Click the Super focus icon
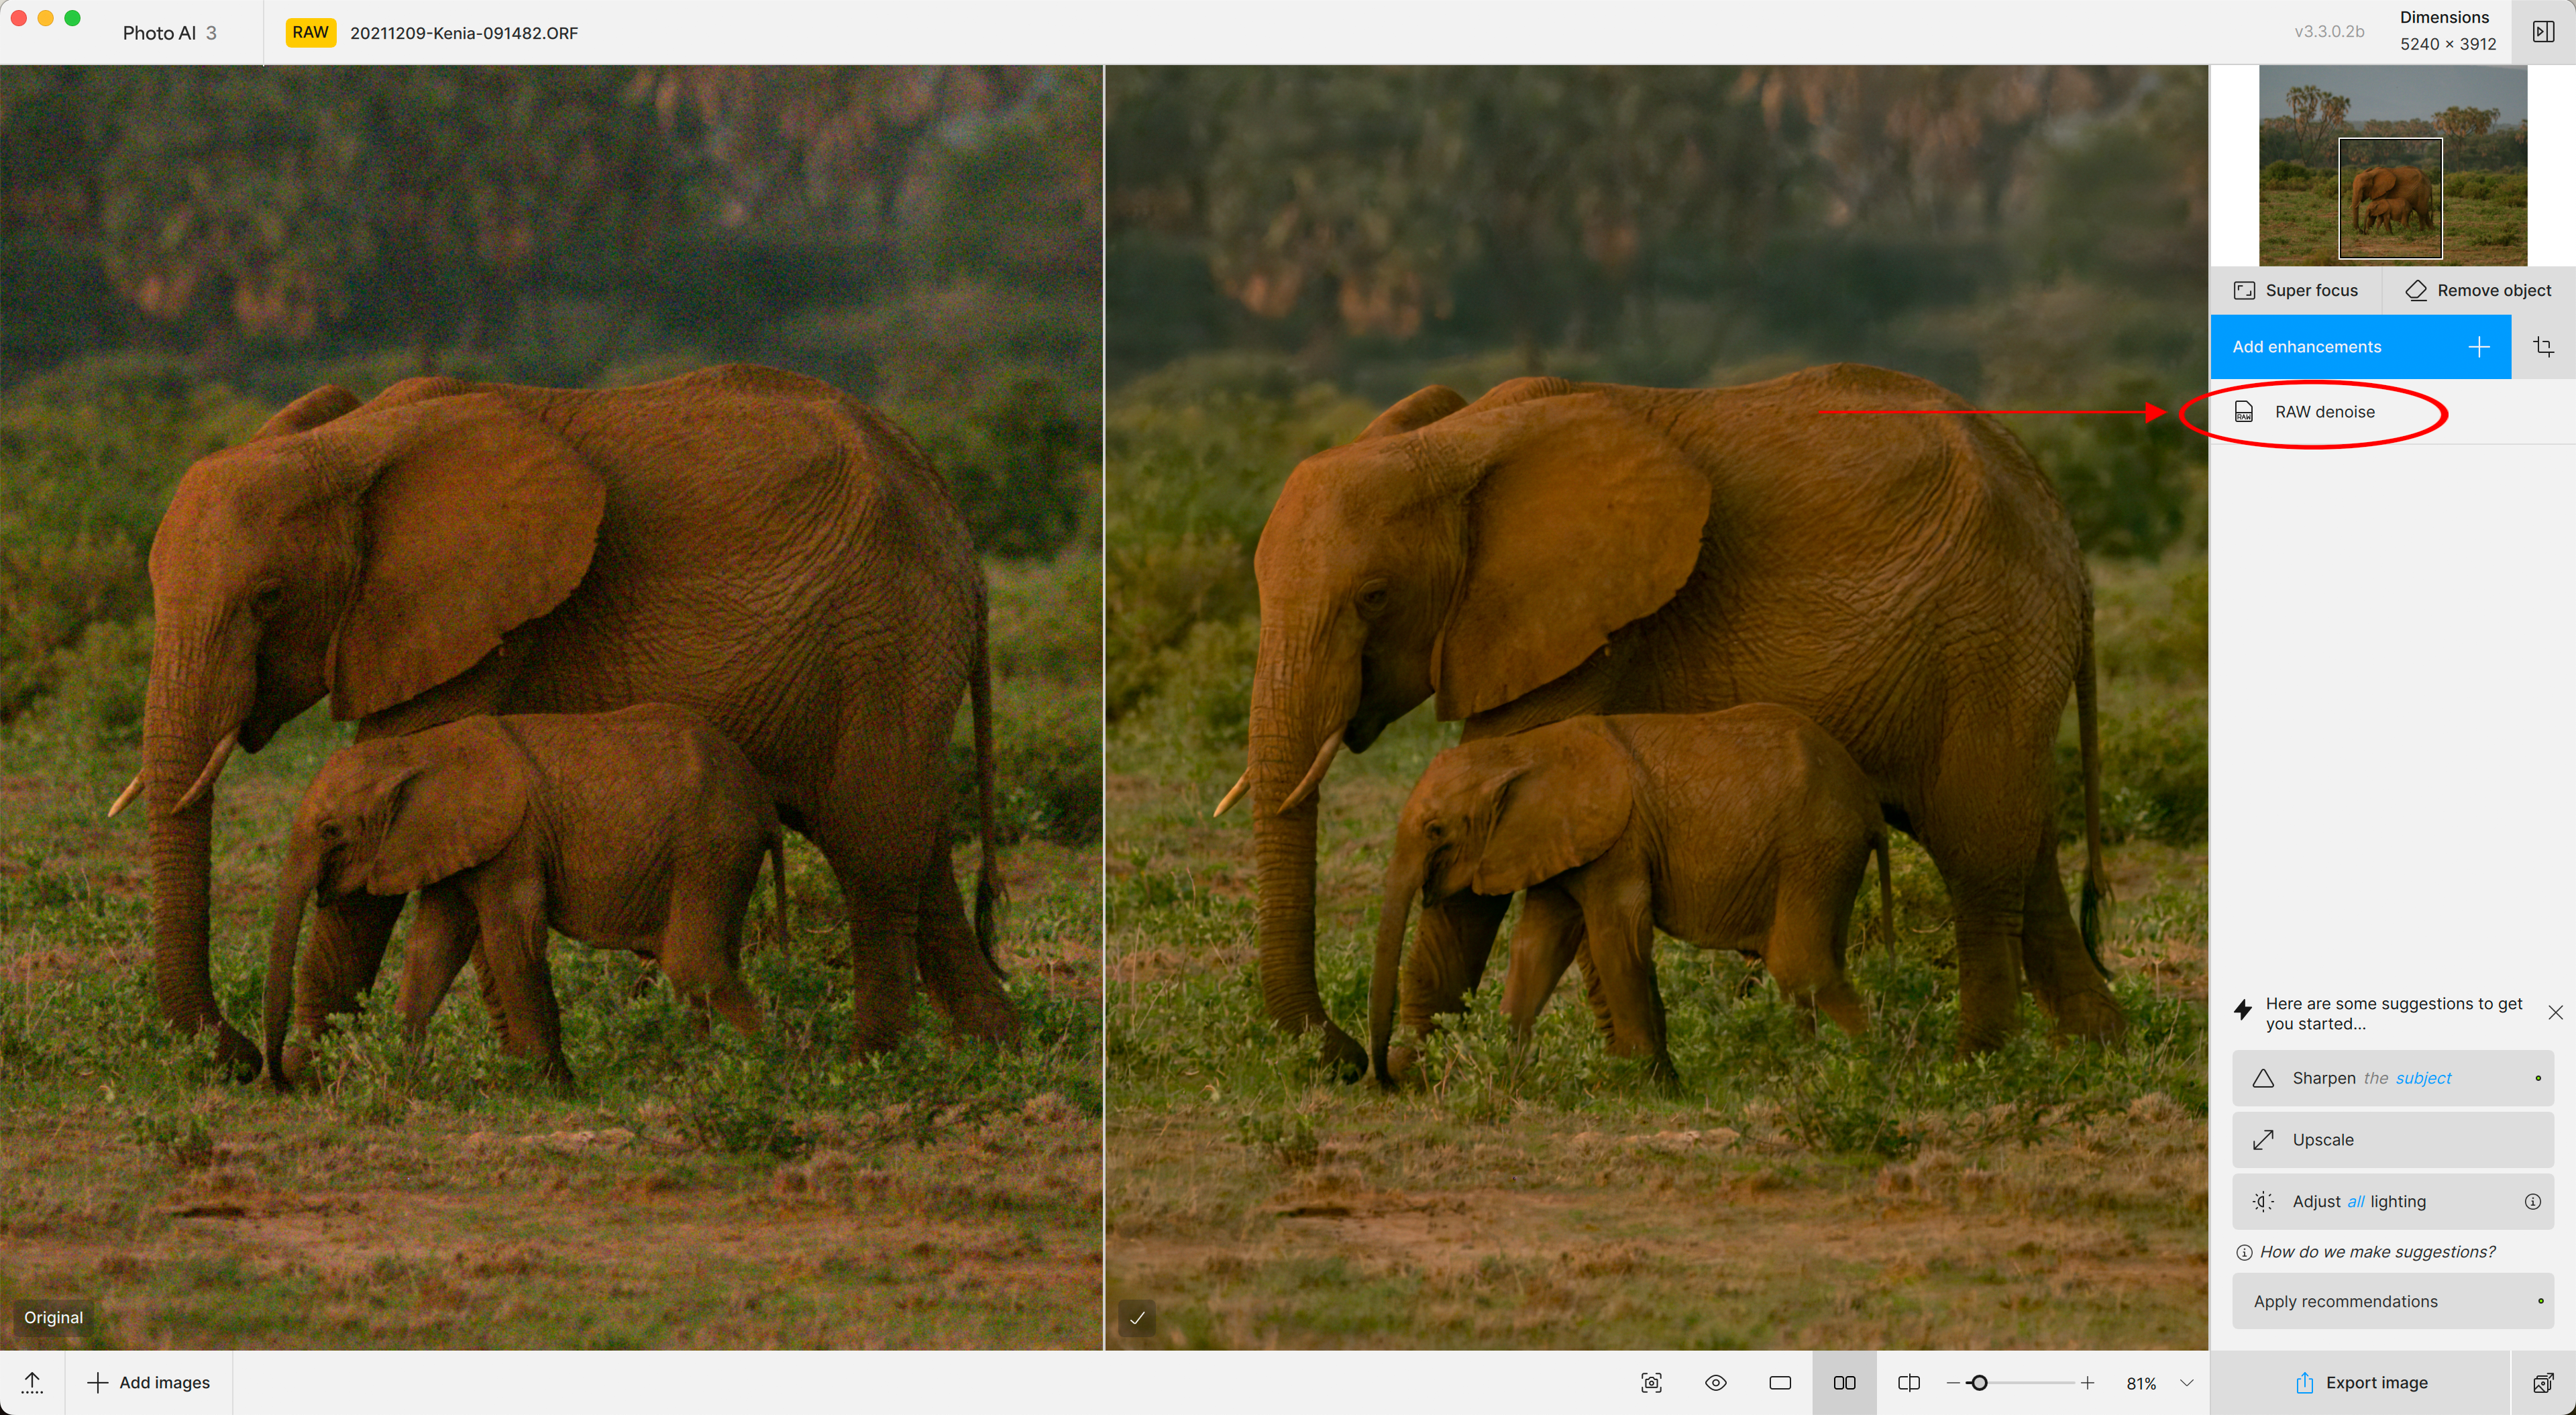 click(2244, 290)
